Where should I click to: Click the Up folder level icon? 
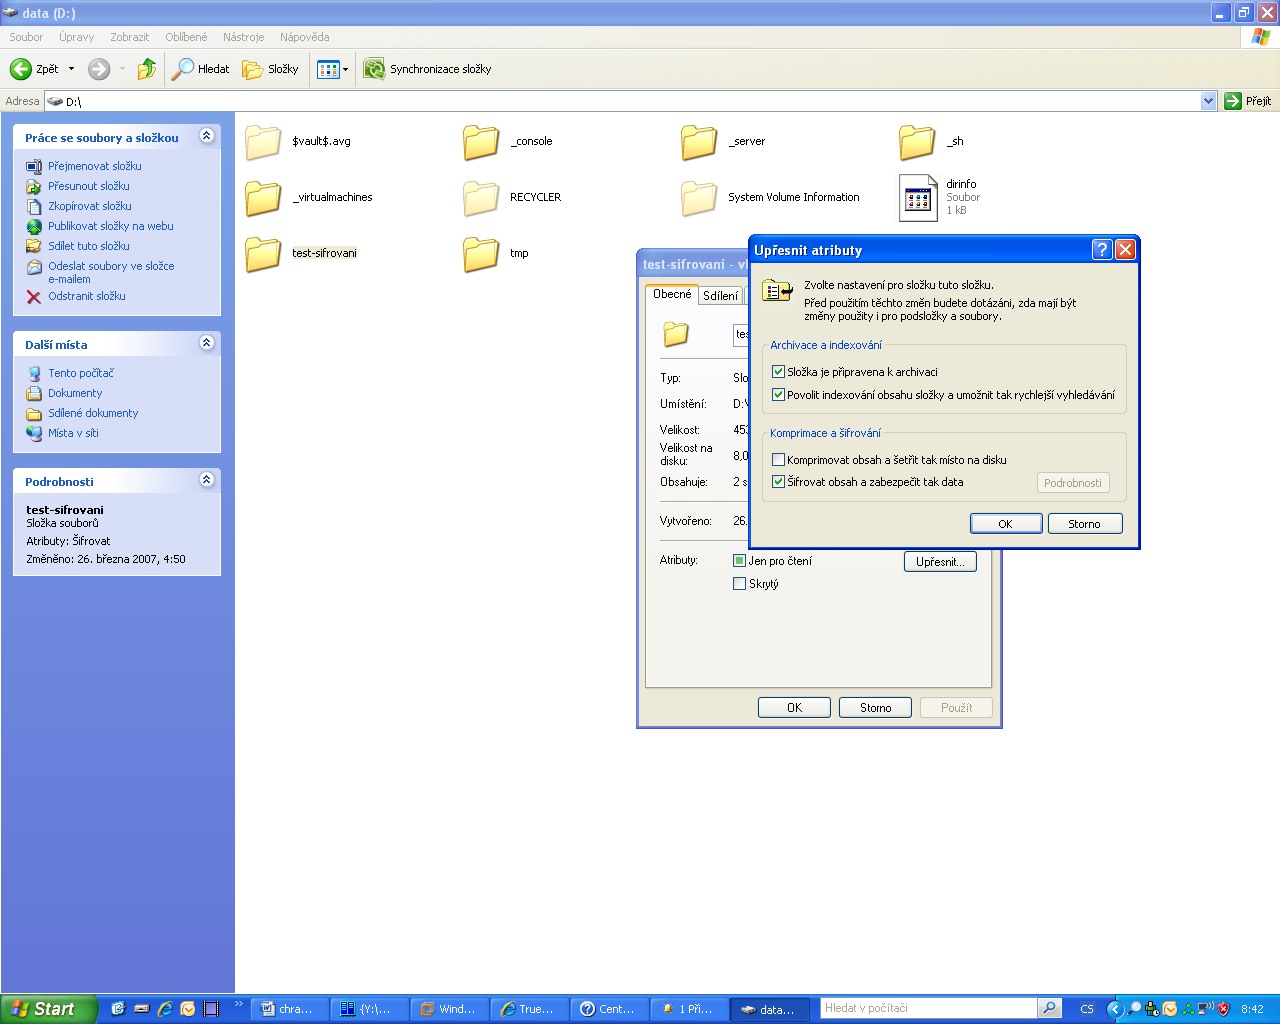coord(147,69)
